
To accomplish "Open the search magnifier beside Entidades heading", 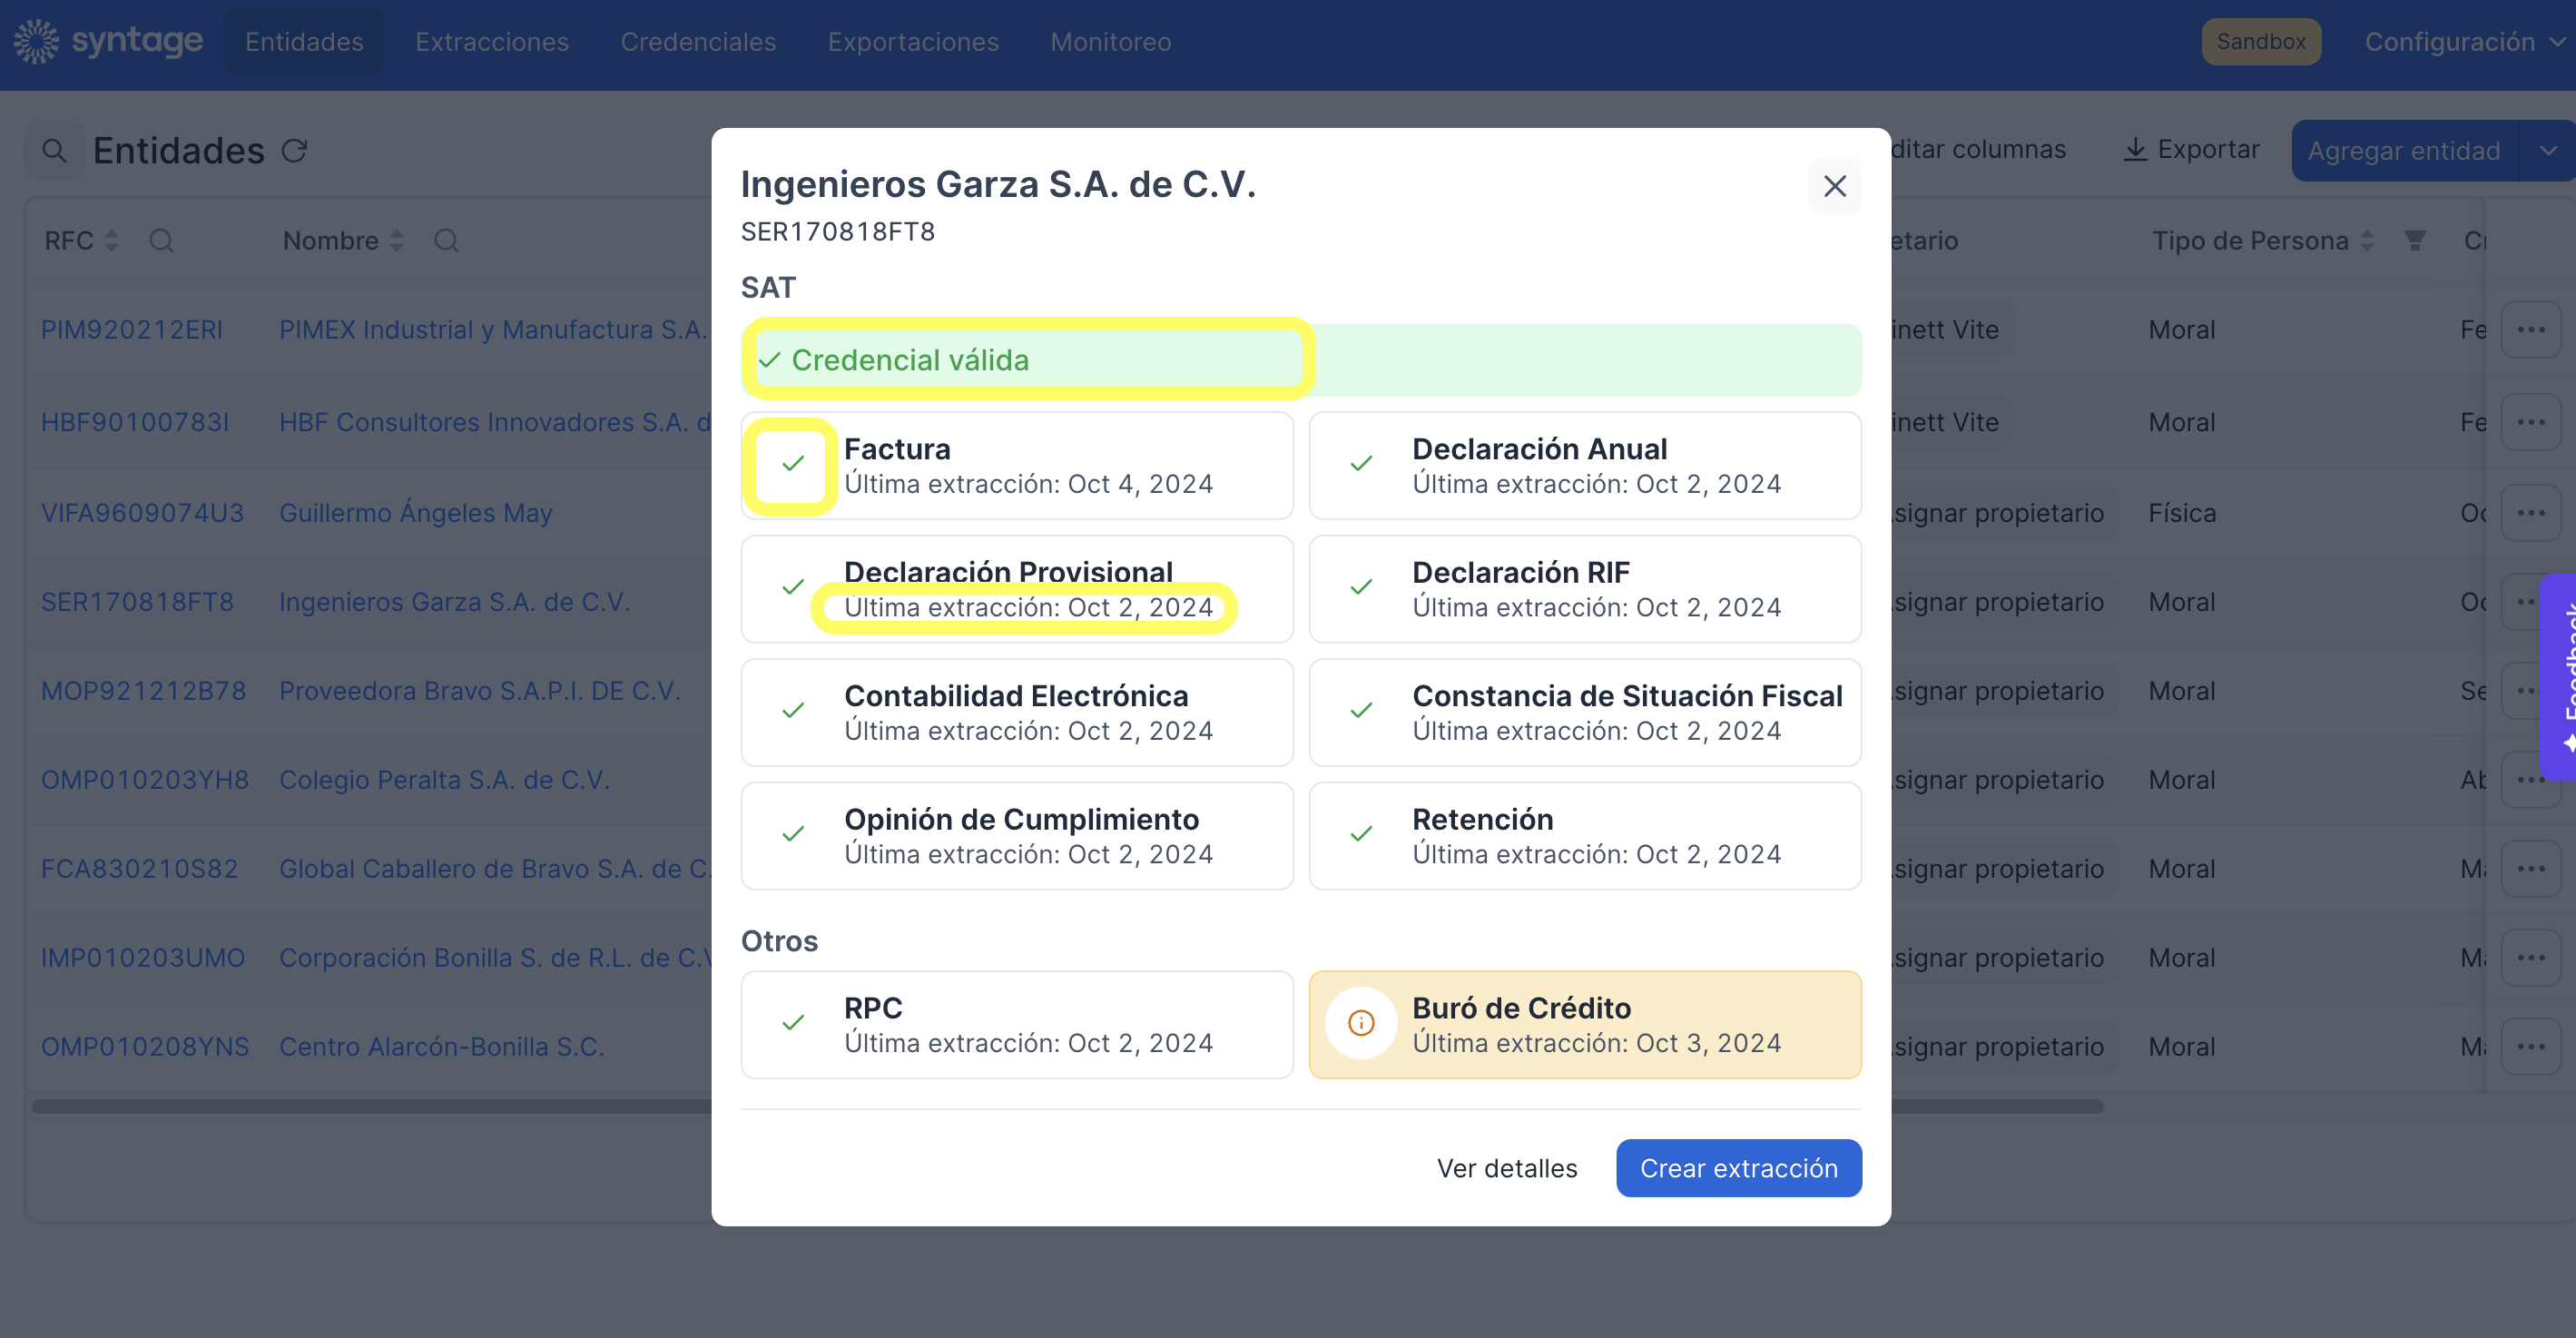I will pyautogui.click(x=54, y=151).
